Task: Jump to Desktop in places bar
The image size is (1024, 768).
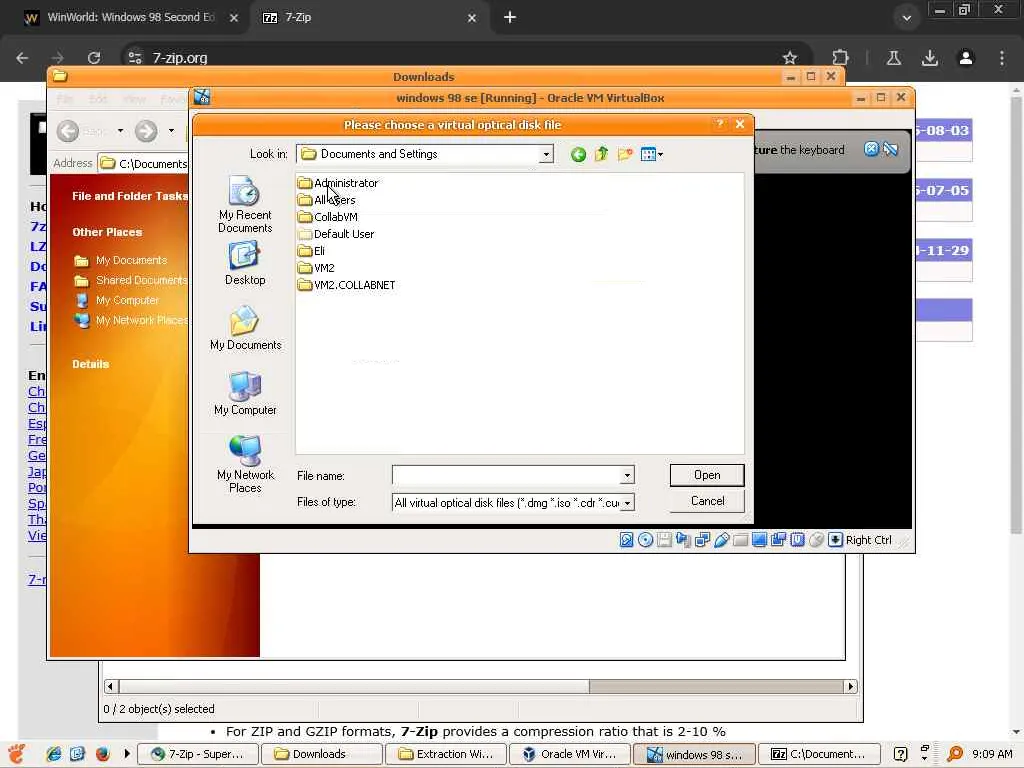Action: [x=245, y=263]
